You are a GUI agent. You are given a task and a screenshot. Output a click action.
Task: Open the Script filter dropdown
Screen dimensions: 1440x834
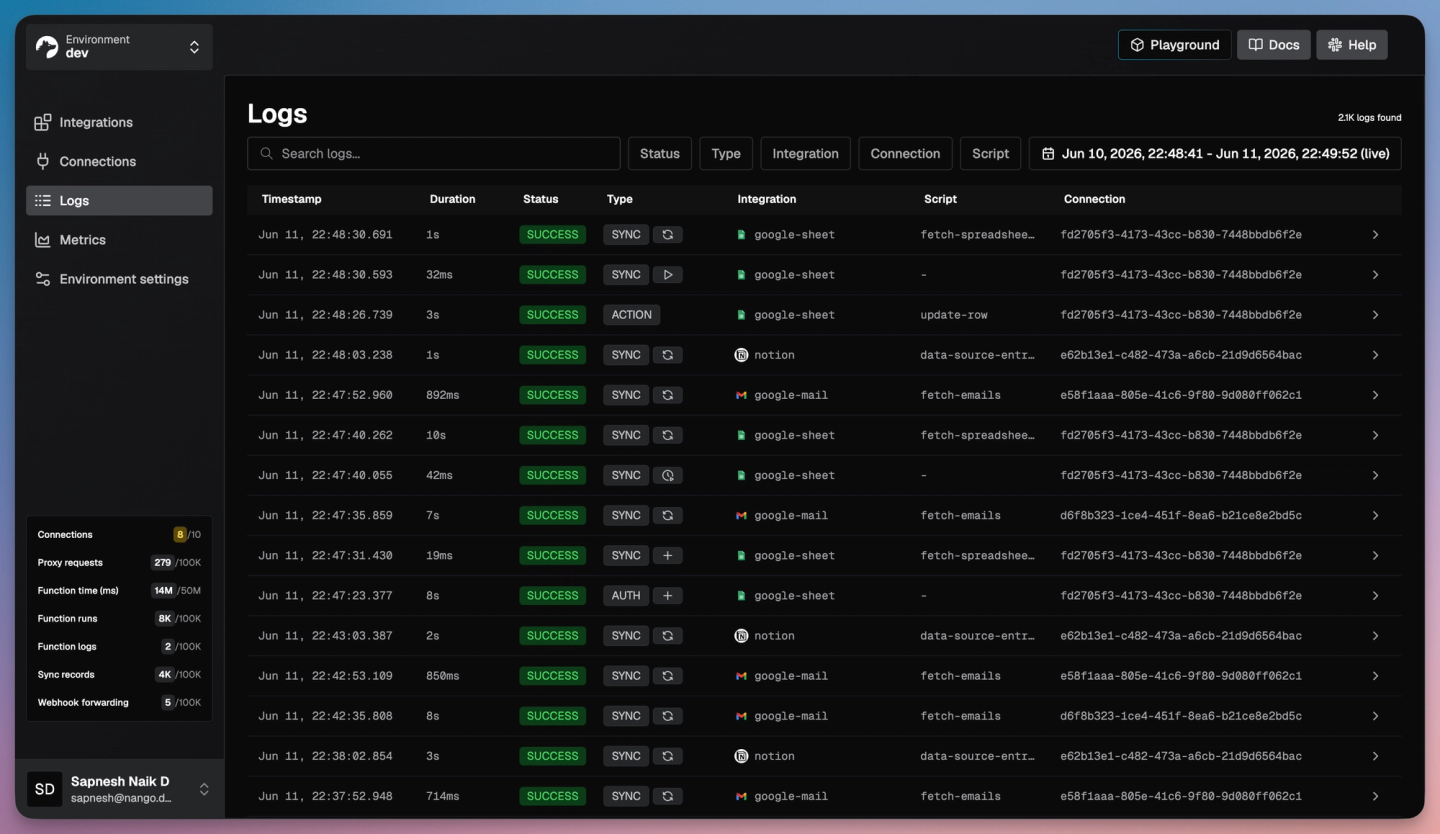(990, 154)
